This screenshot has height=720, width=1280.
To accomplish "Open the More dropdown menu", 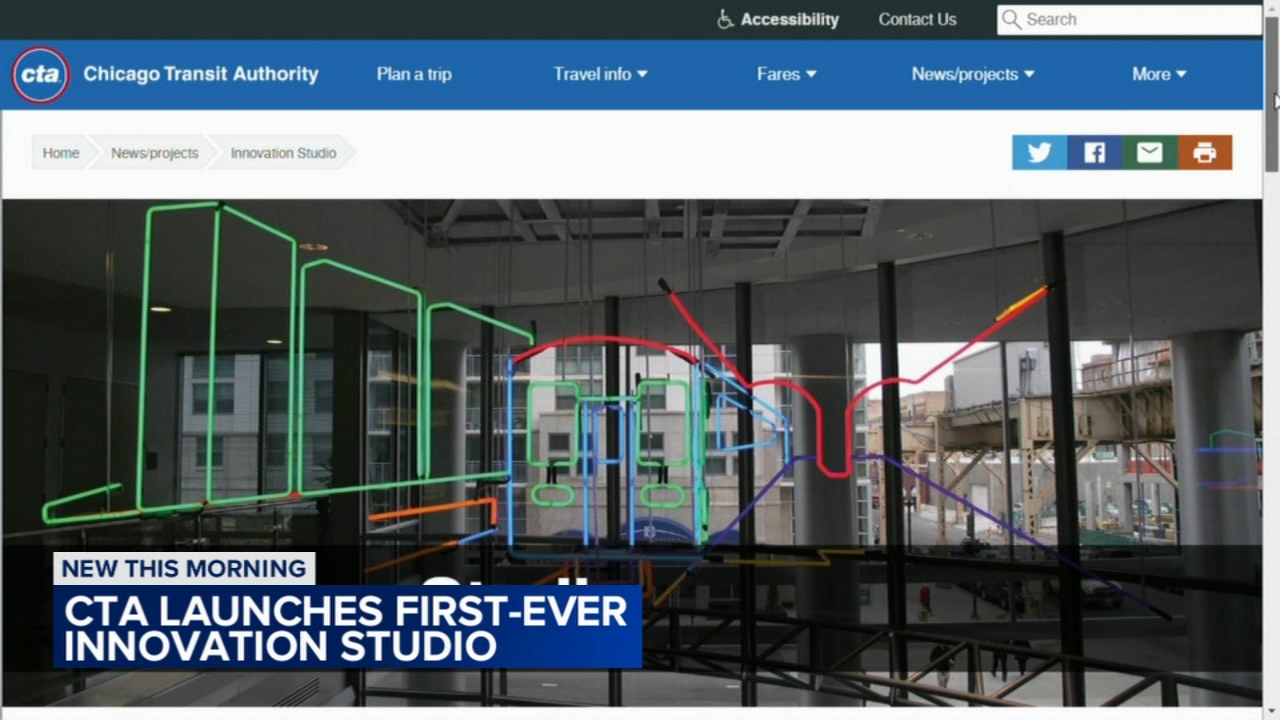I will pyautogui.click(x=1158, y=74).
